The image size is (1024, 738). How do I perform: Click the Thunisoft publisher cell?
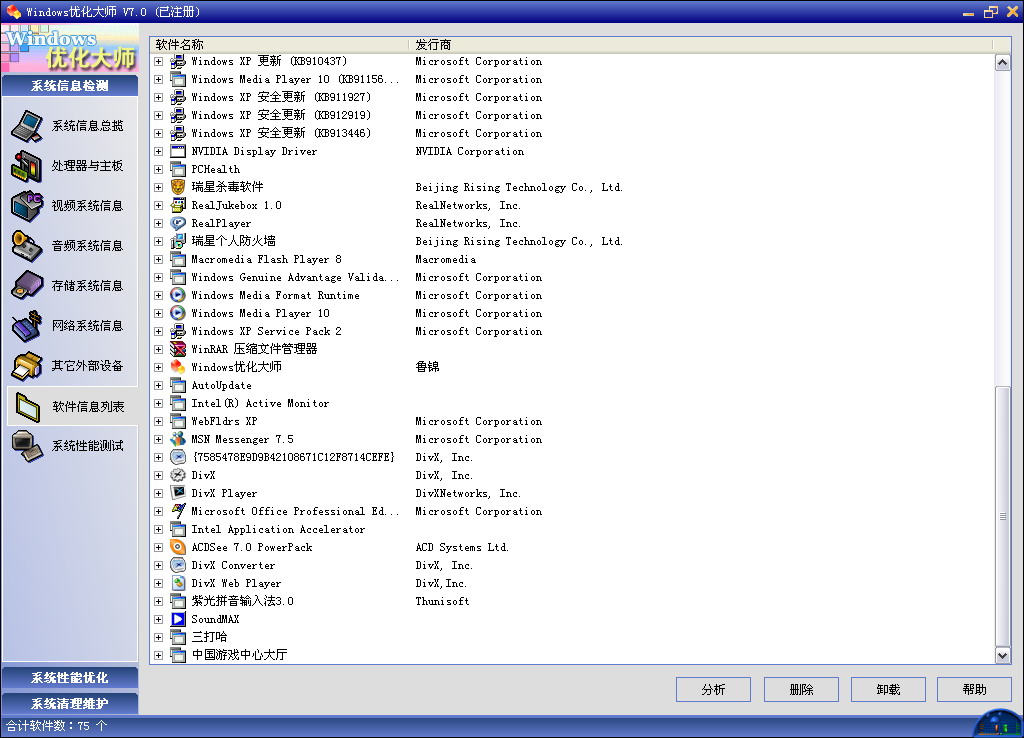tap(442, 602)
